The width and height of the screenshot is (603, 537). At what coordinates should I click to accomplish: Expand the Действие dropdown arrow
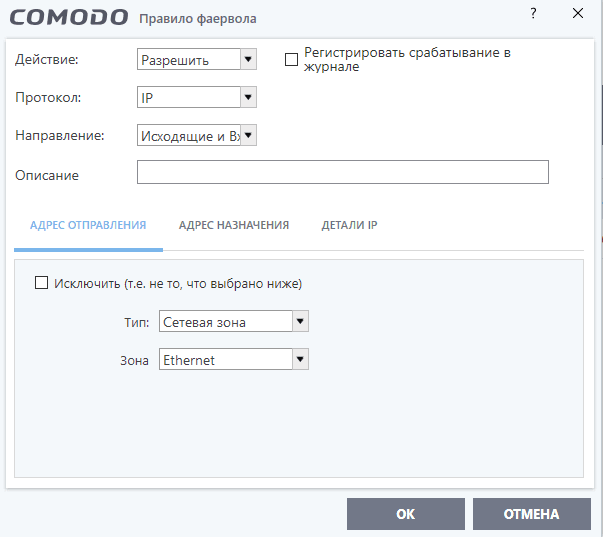click(249, 59)
